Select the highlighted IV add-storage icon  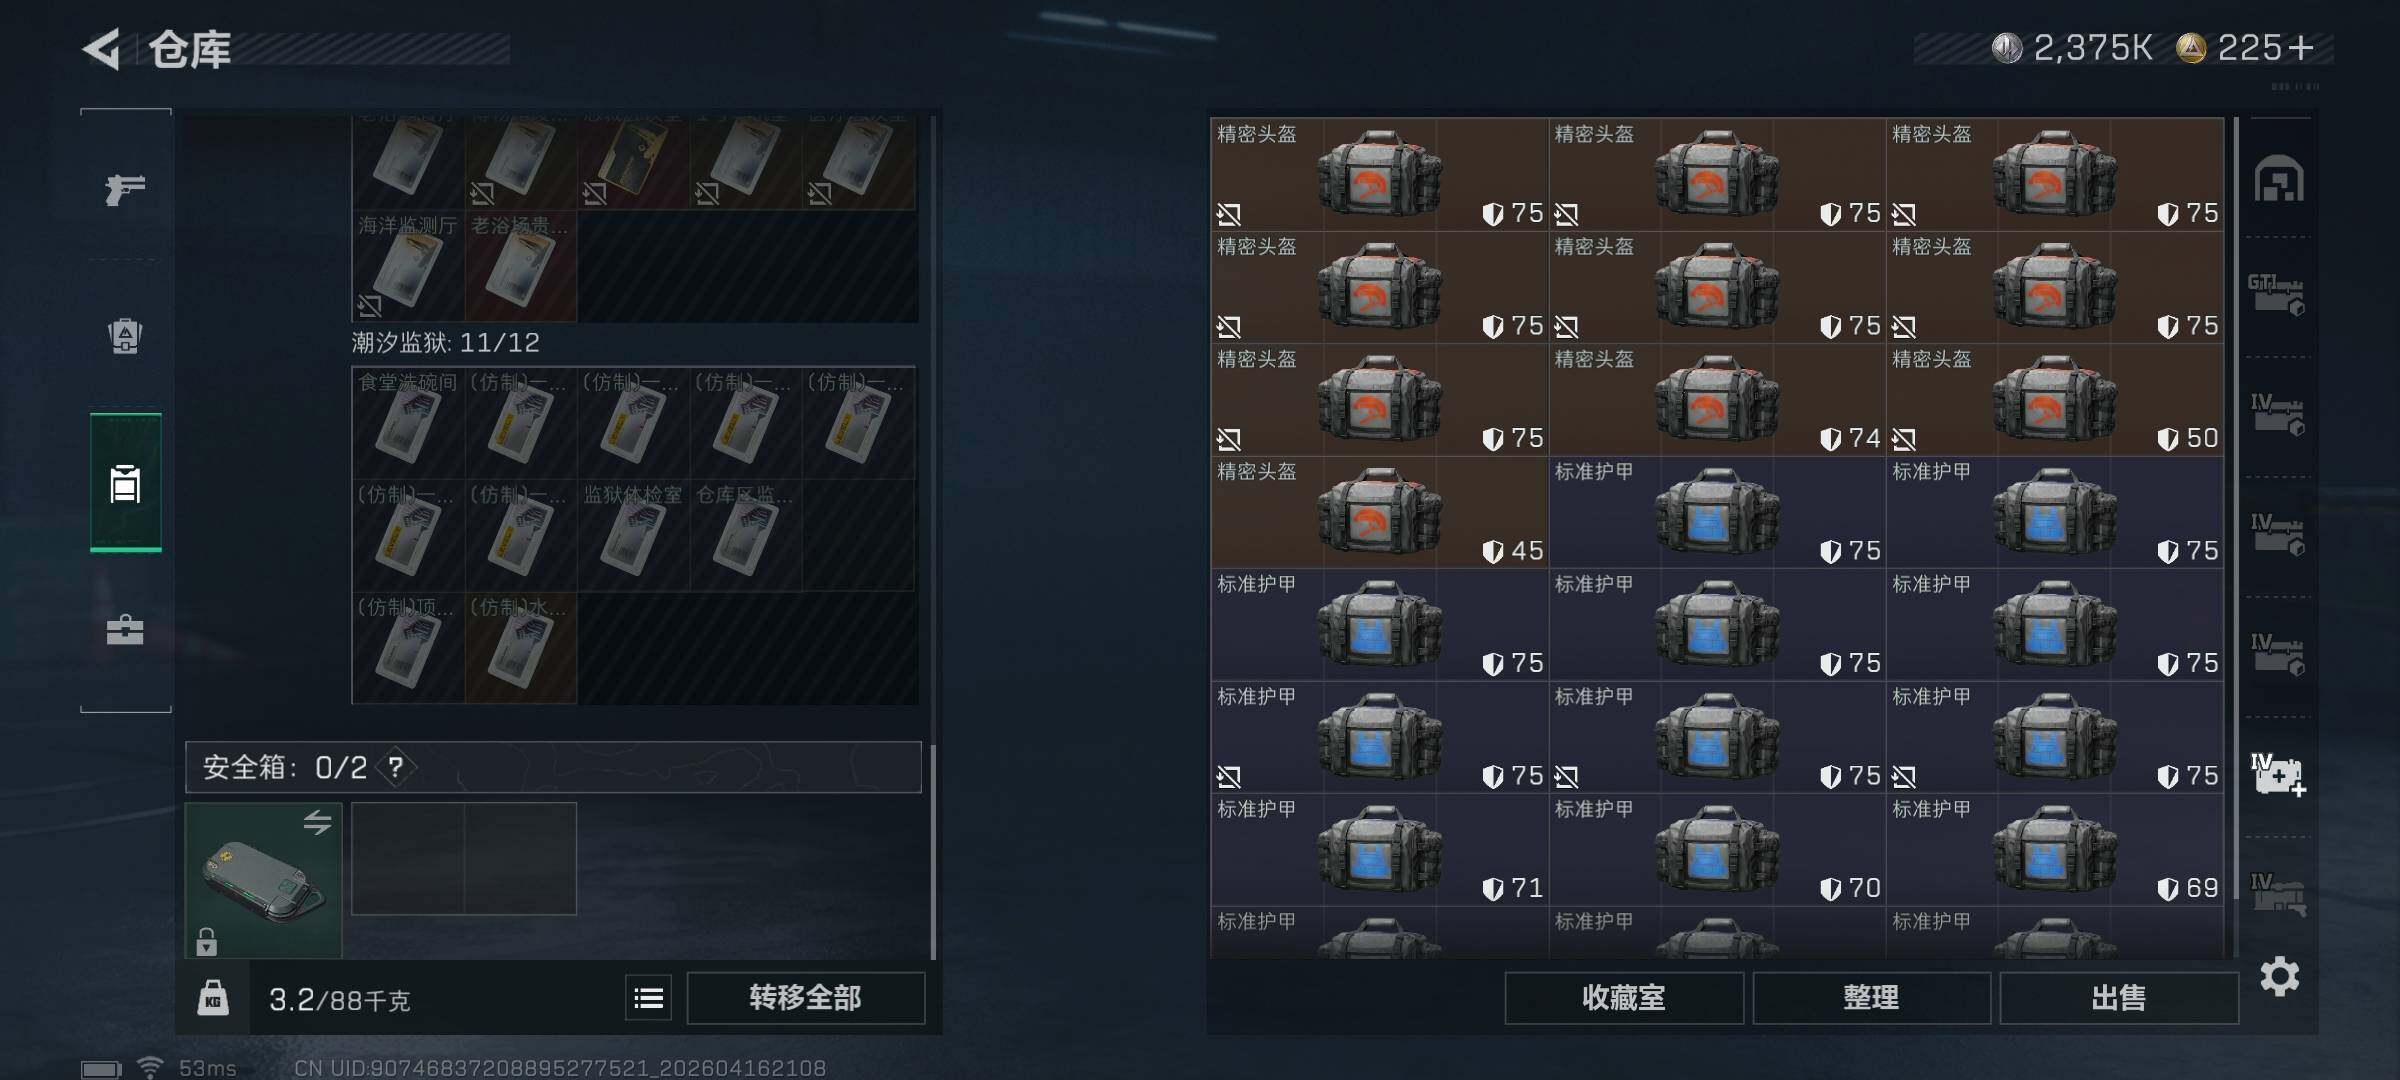point(2278,774)
